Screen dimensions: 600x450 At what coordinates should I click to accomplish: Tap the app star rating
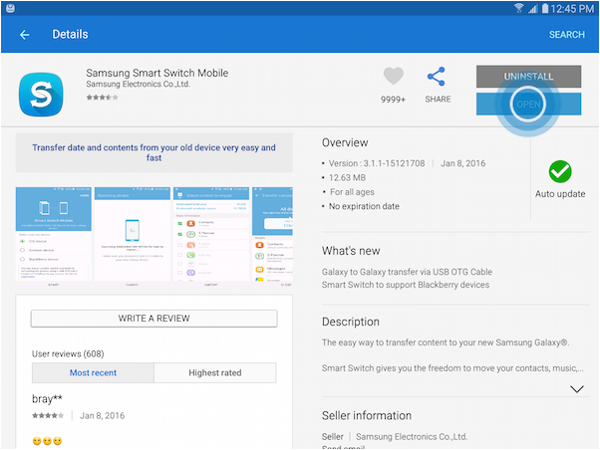(102, 97)
